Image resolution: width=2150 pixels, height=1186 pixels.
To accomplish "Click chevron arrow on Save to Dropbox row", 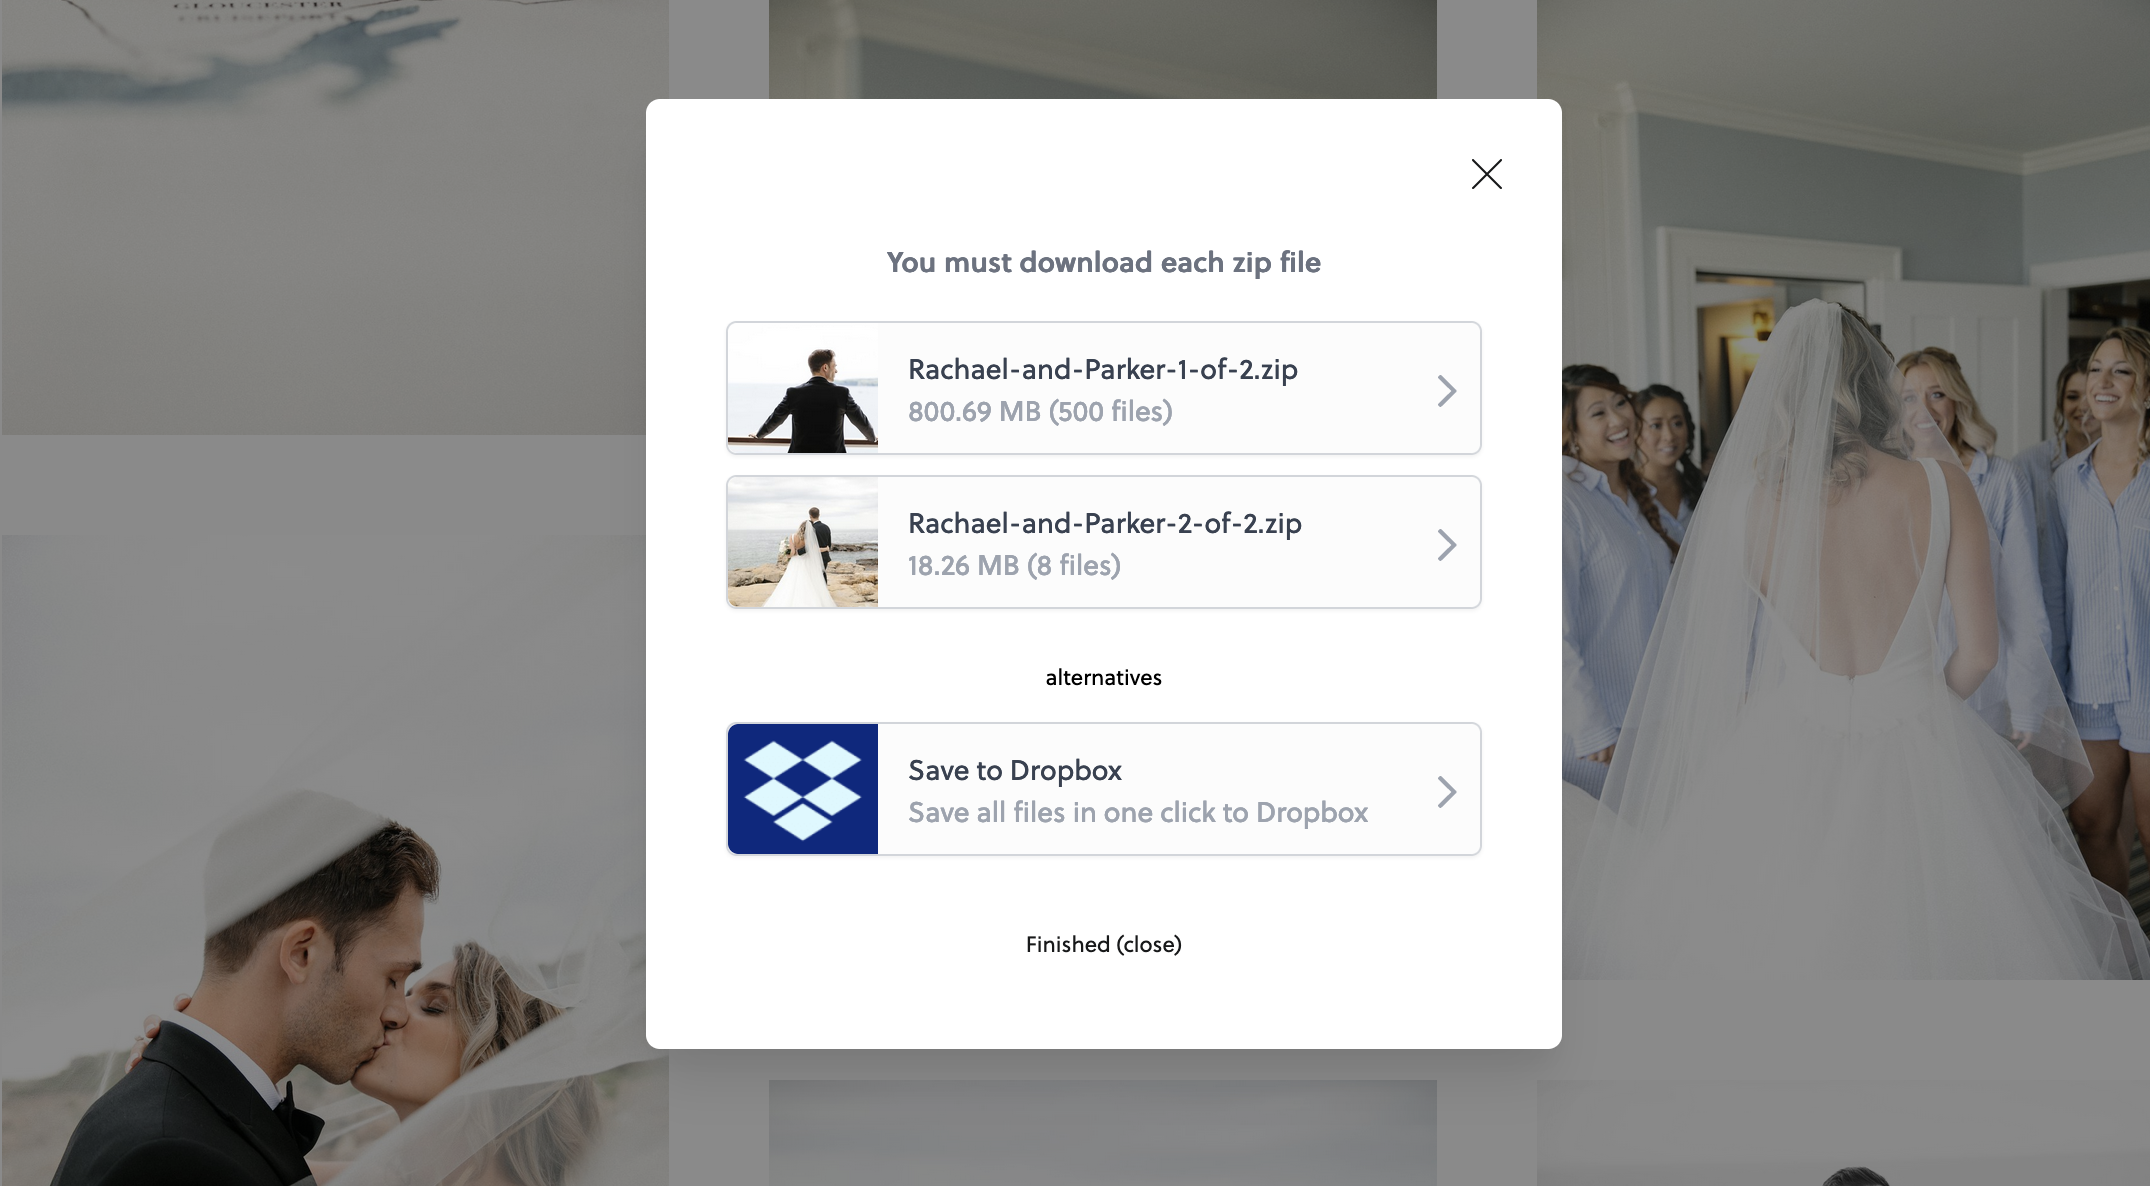I will point(1446,791).
